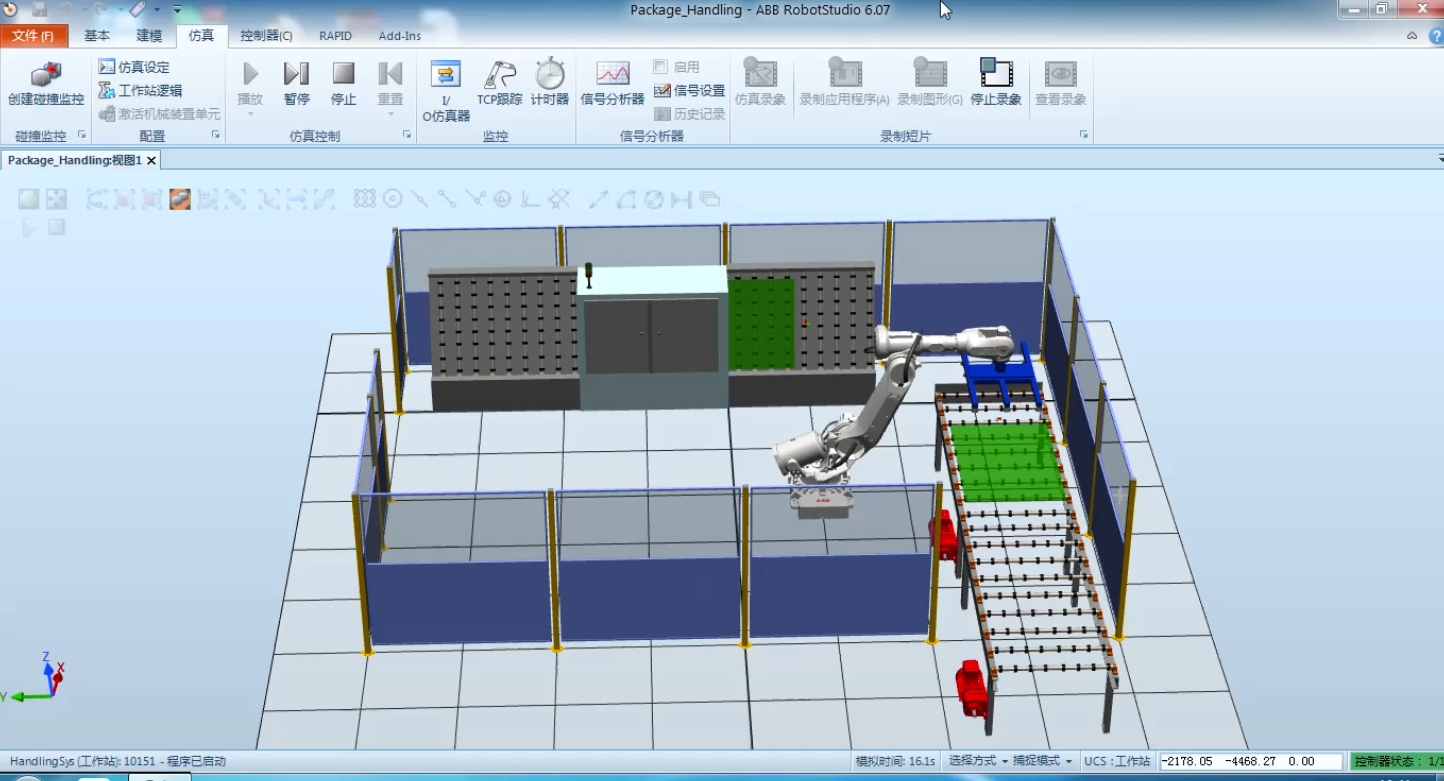Open the I/O Simulator (I/O仿真器)
The image size is (1444, 781).
pyautogui.click(x=446, y=91)
